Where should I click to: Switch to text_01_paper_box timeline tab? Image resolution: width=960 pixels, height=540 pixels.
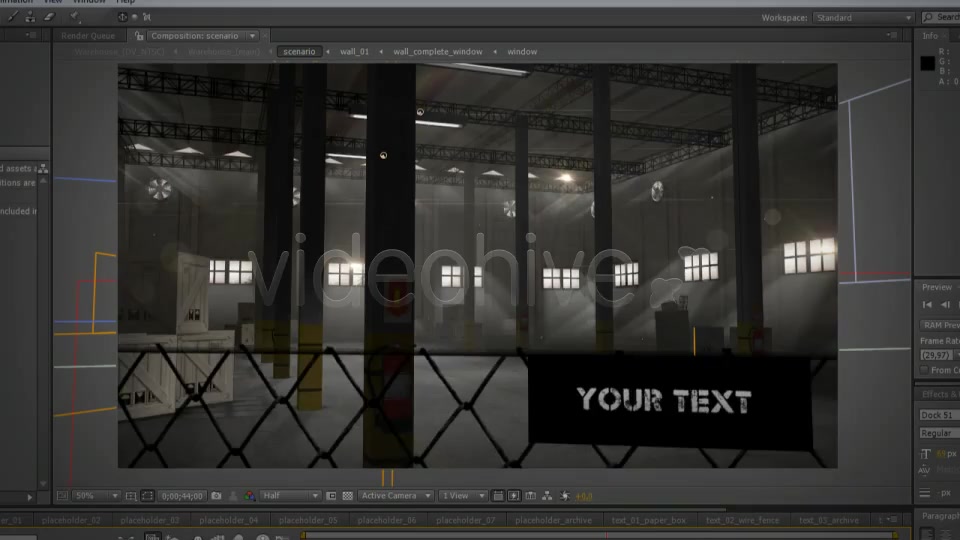pyautogui.click(x=648, y=520)
